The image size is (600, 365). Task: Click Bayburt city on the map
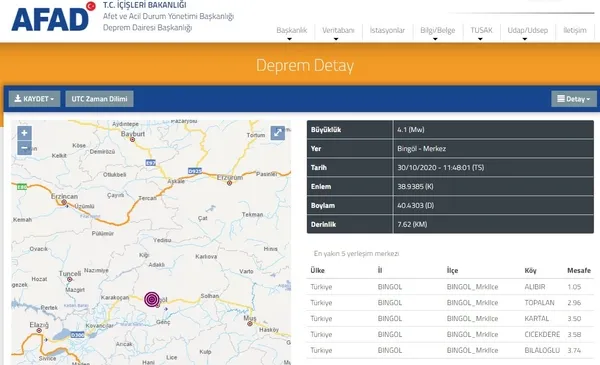point(133,134)
